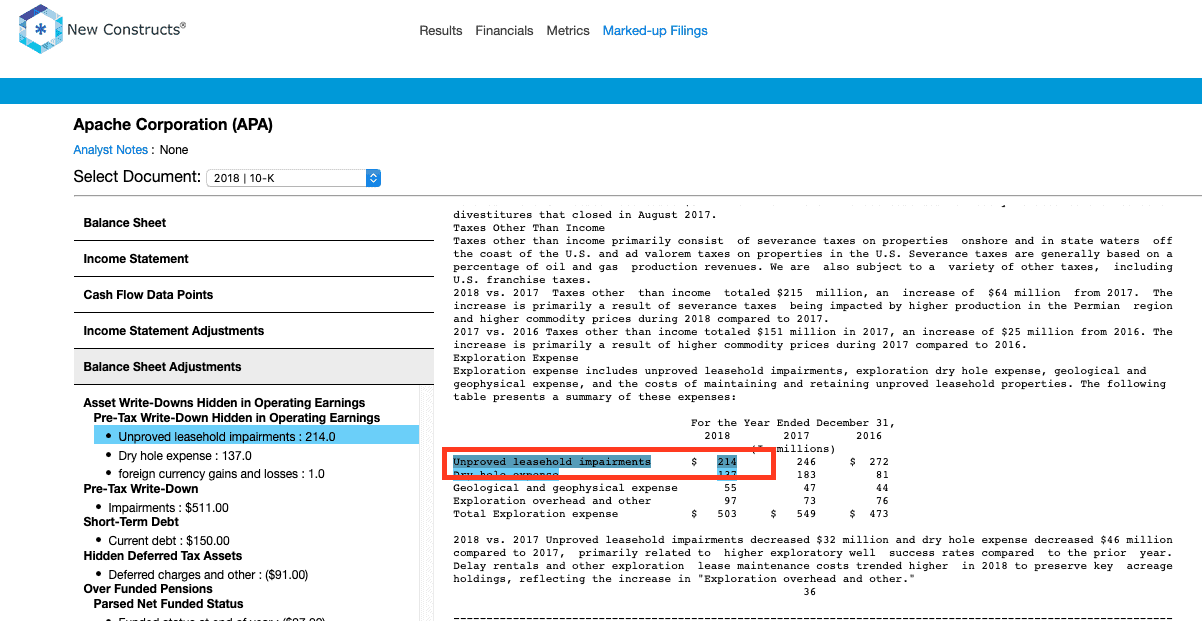Expand the Cash Flow Data Points section

coord(253,295)
